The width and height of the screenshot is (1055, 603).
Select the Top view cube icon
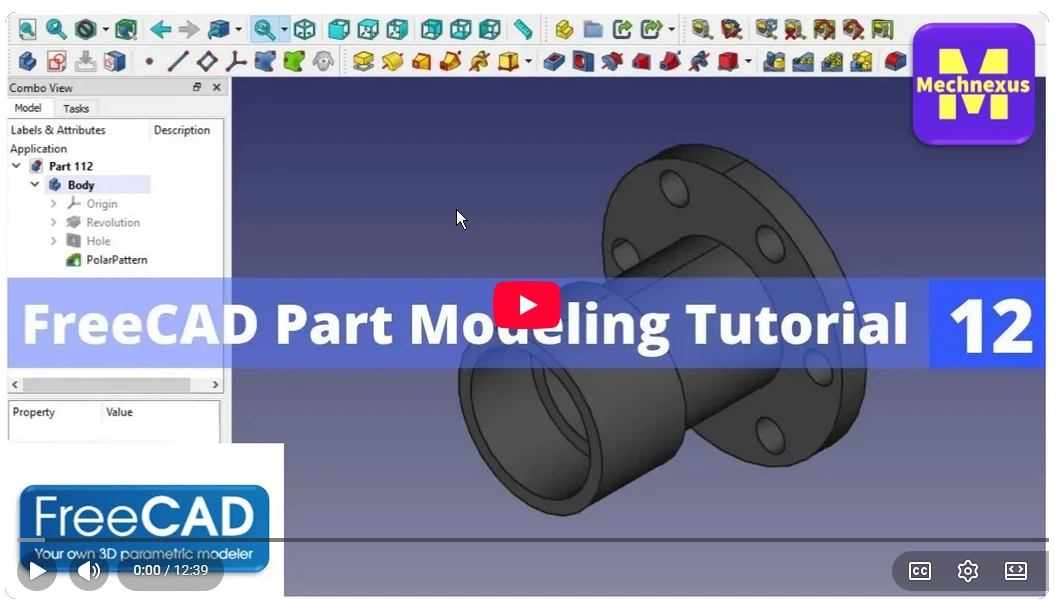(367, 29)
